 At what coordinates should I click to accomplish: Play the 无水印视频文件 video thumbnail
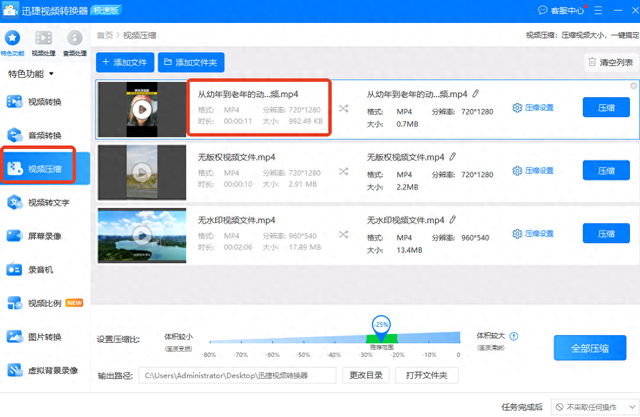click(x=142, y=235)
